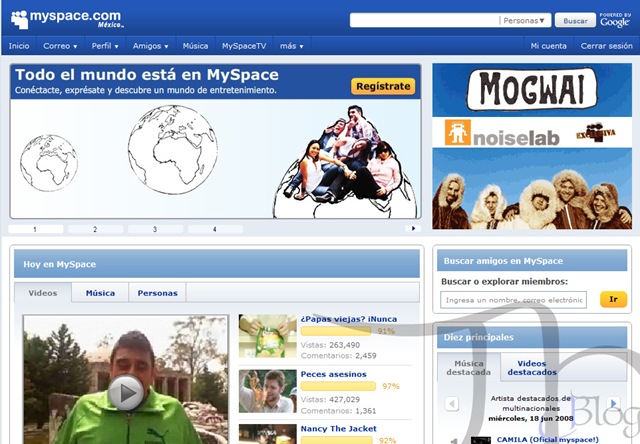This screenshot has height=444, width=640.
Task: Switch to Música destacada tab
Action: pos(469,368)
